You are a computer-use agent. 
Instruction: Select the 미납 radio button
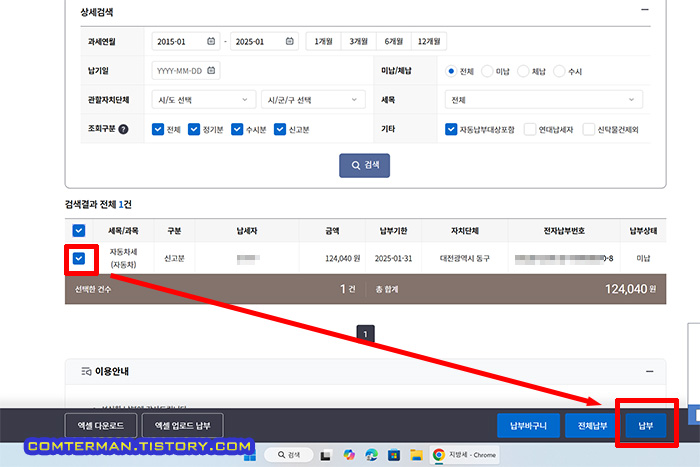[487, 71]
